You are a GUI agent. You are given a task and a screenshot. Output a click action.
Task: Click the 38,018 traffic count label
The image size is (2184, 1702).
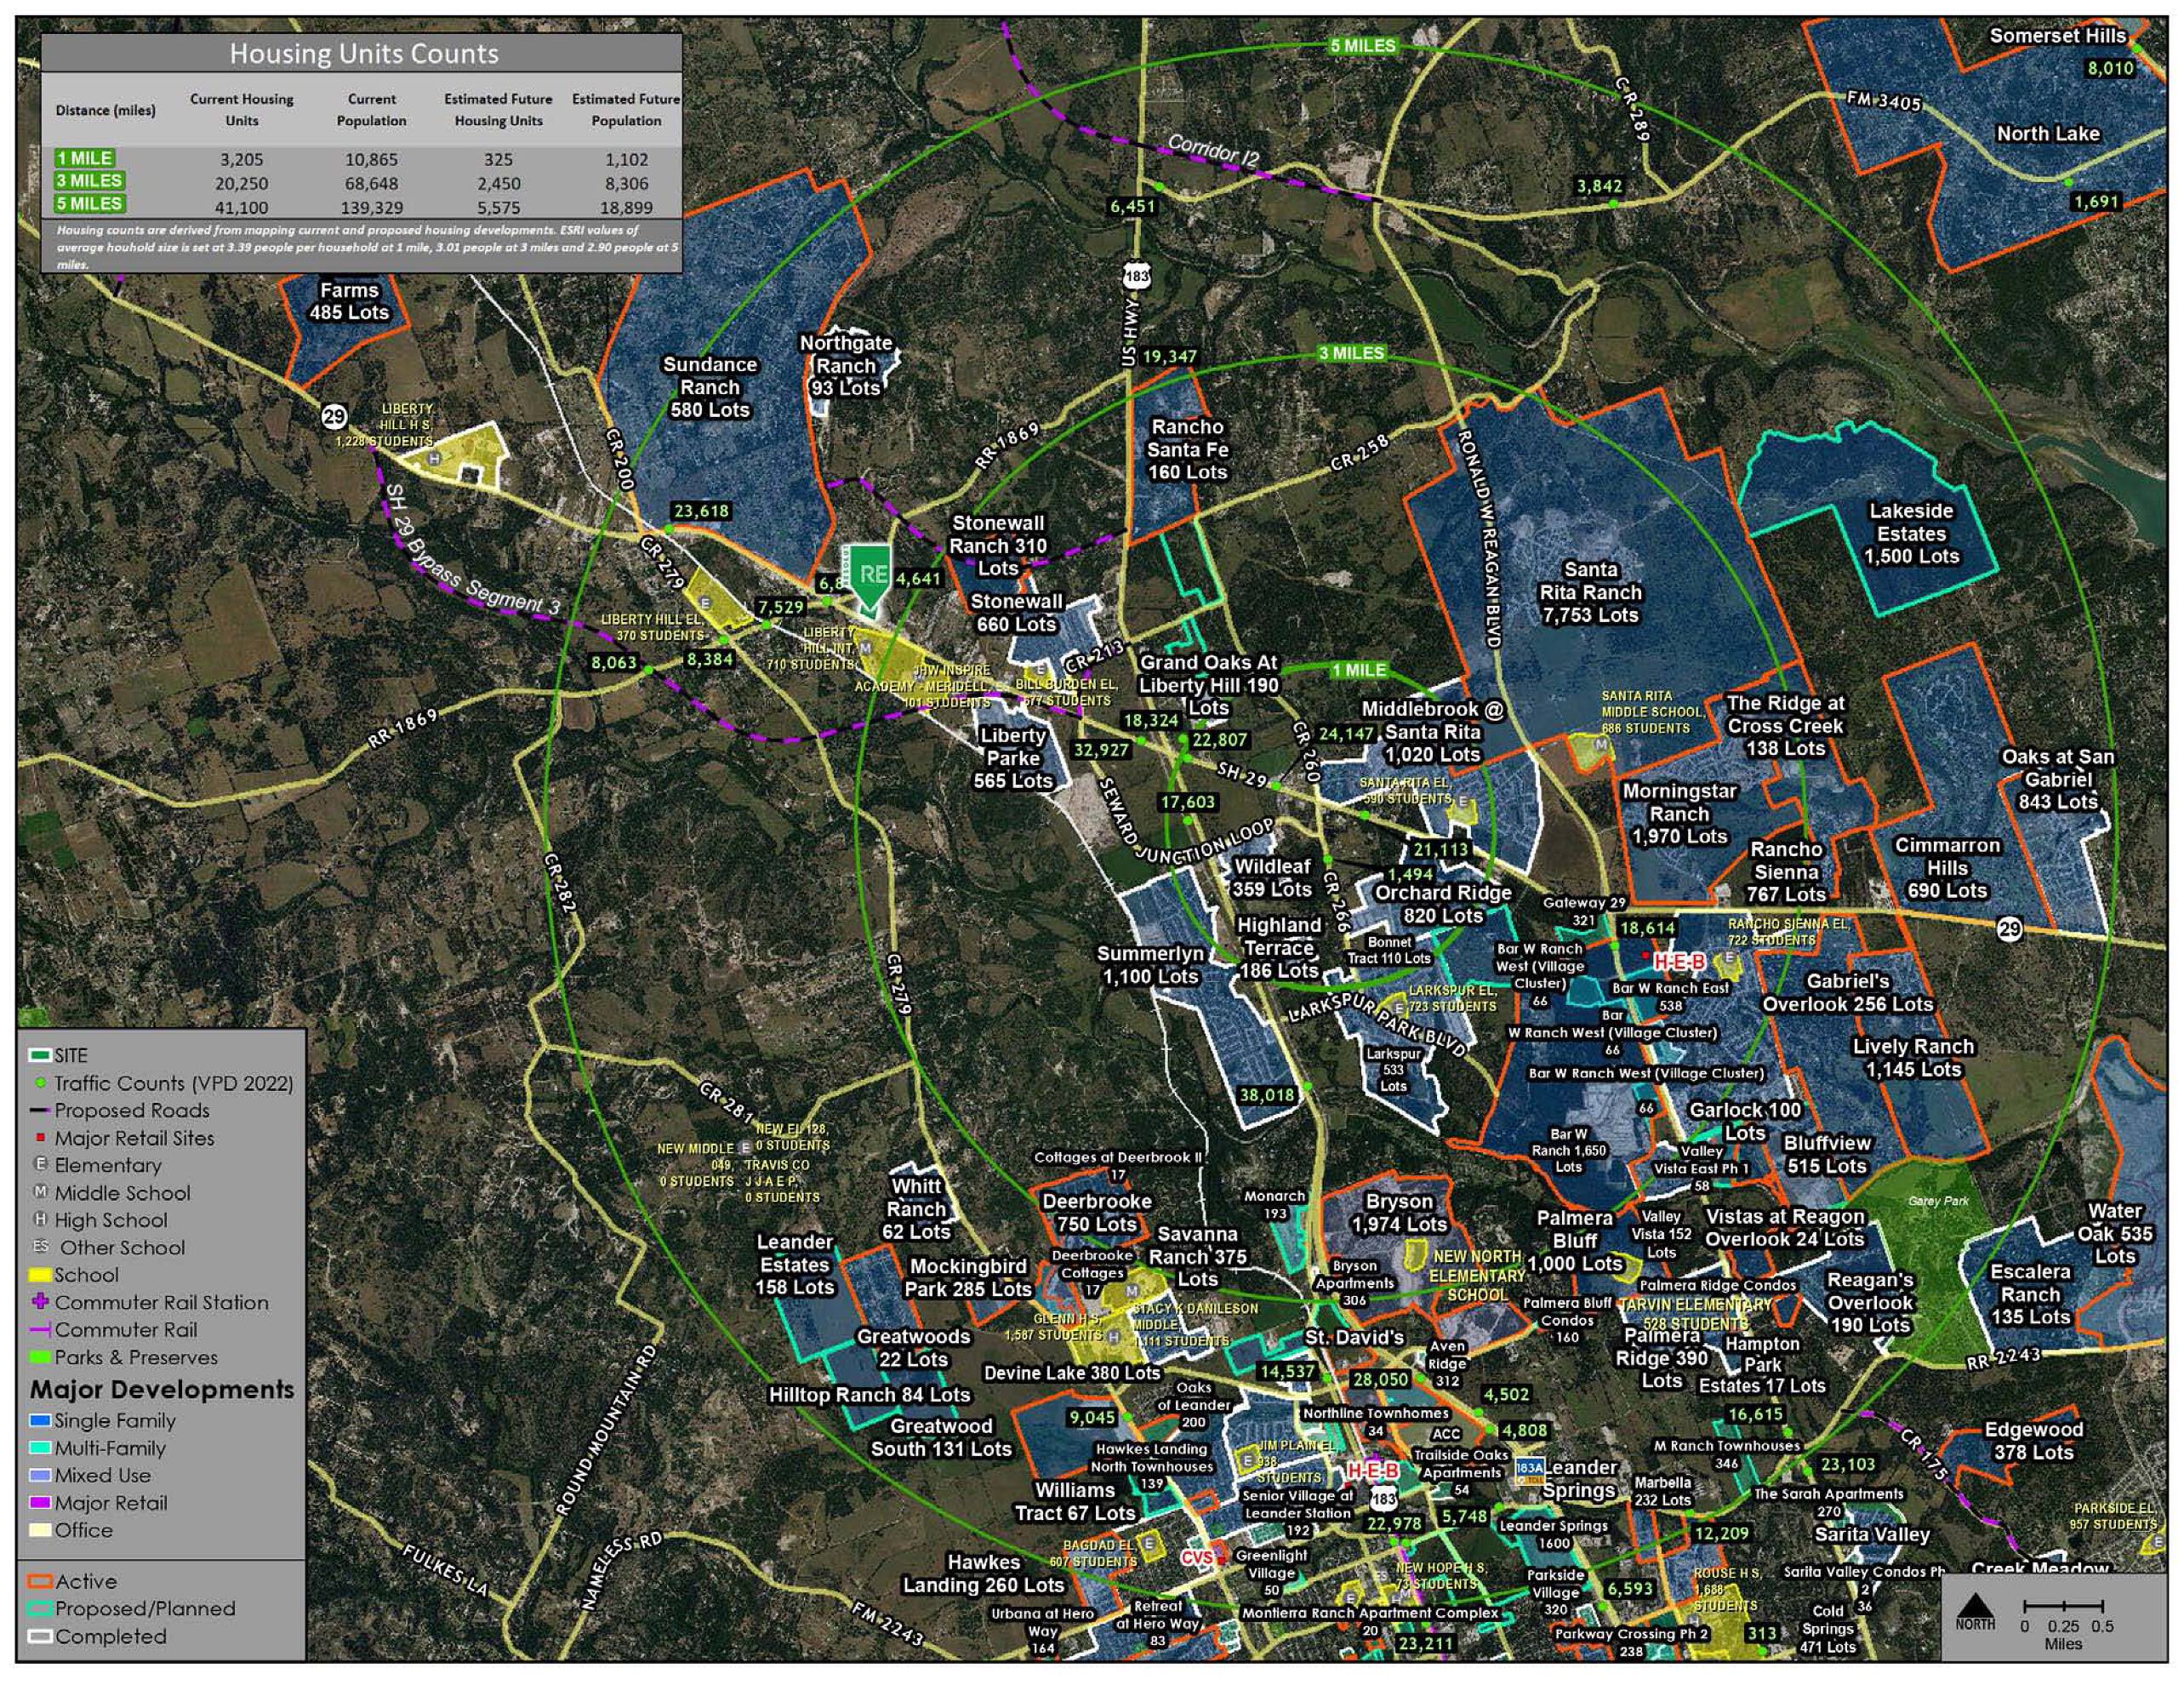1267,1095
